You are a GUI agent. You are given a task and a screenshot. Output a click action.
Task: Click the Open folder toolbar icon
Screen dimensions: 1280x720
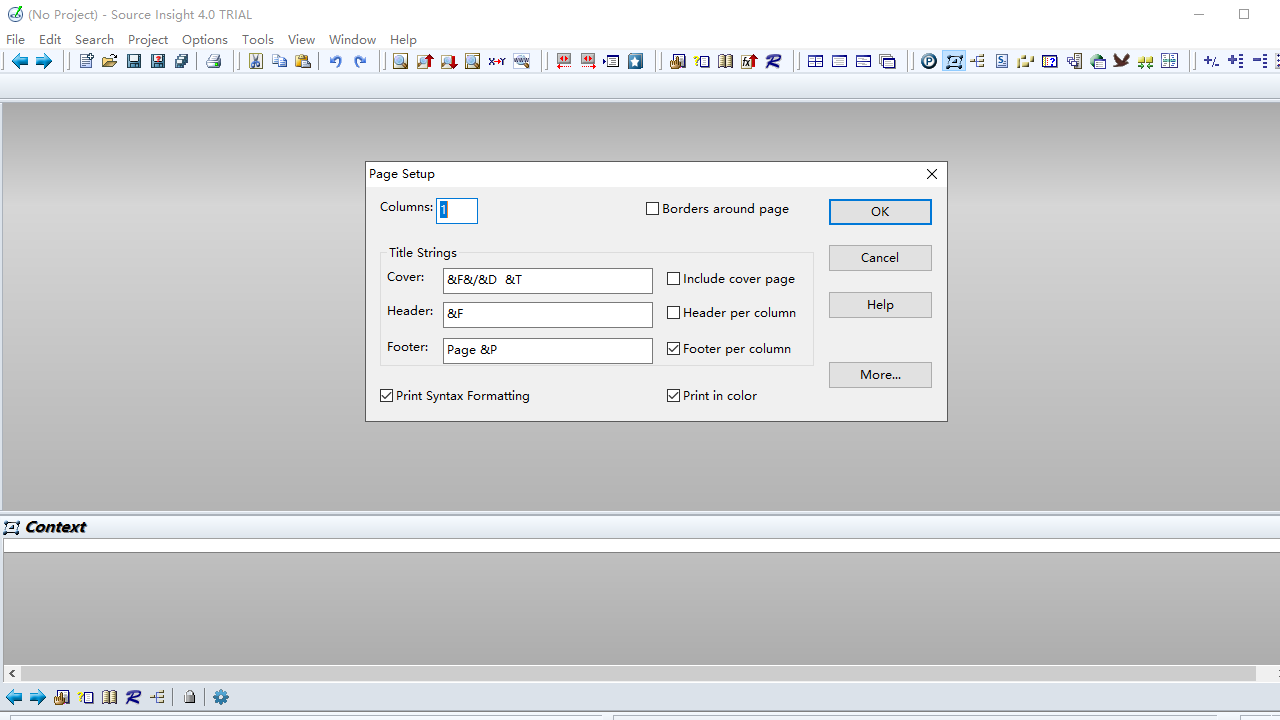click(109, 61)
